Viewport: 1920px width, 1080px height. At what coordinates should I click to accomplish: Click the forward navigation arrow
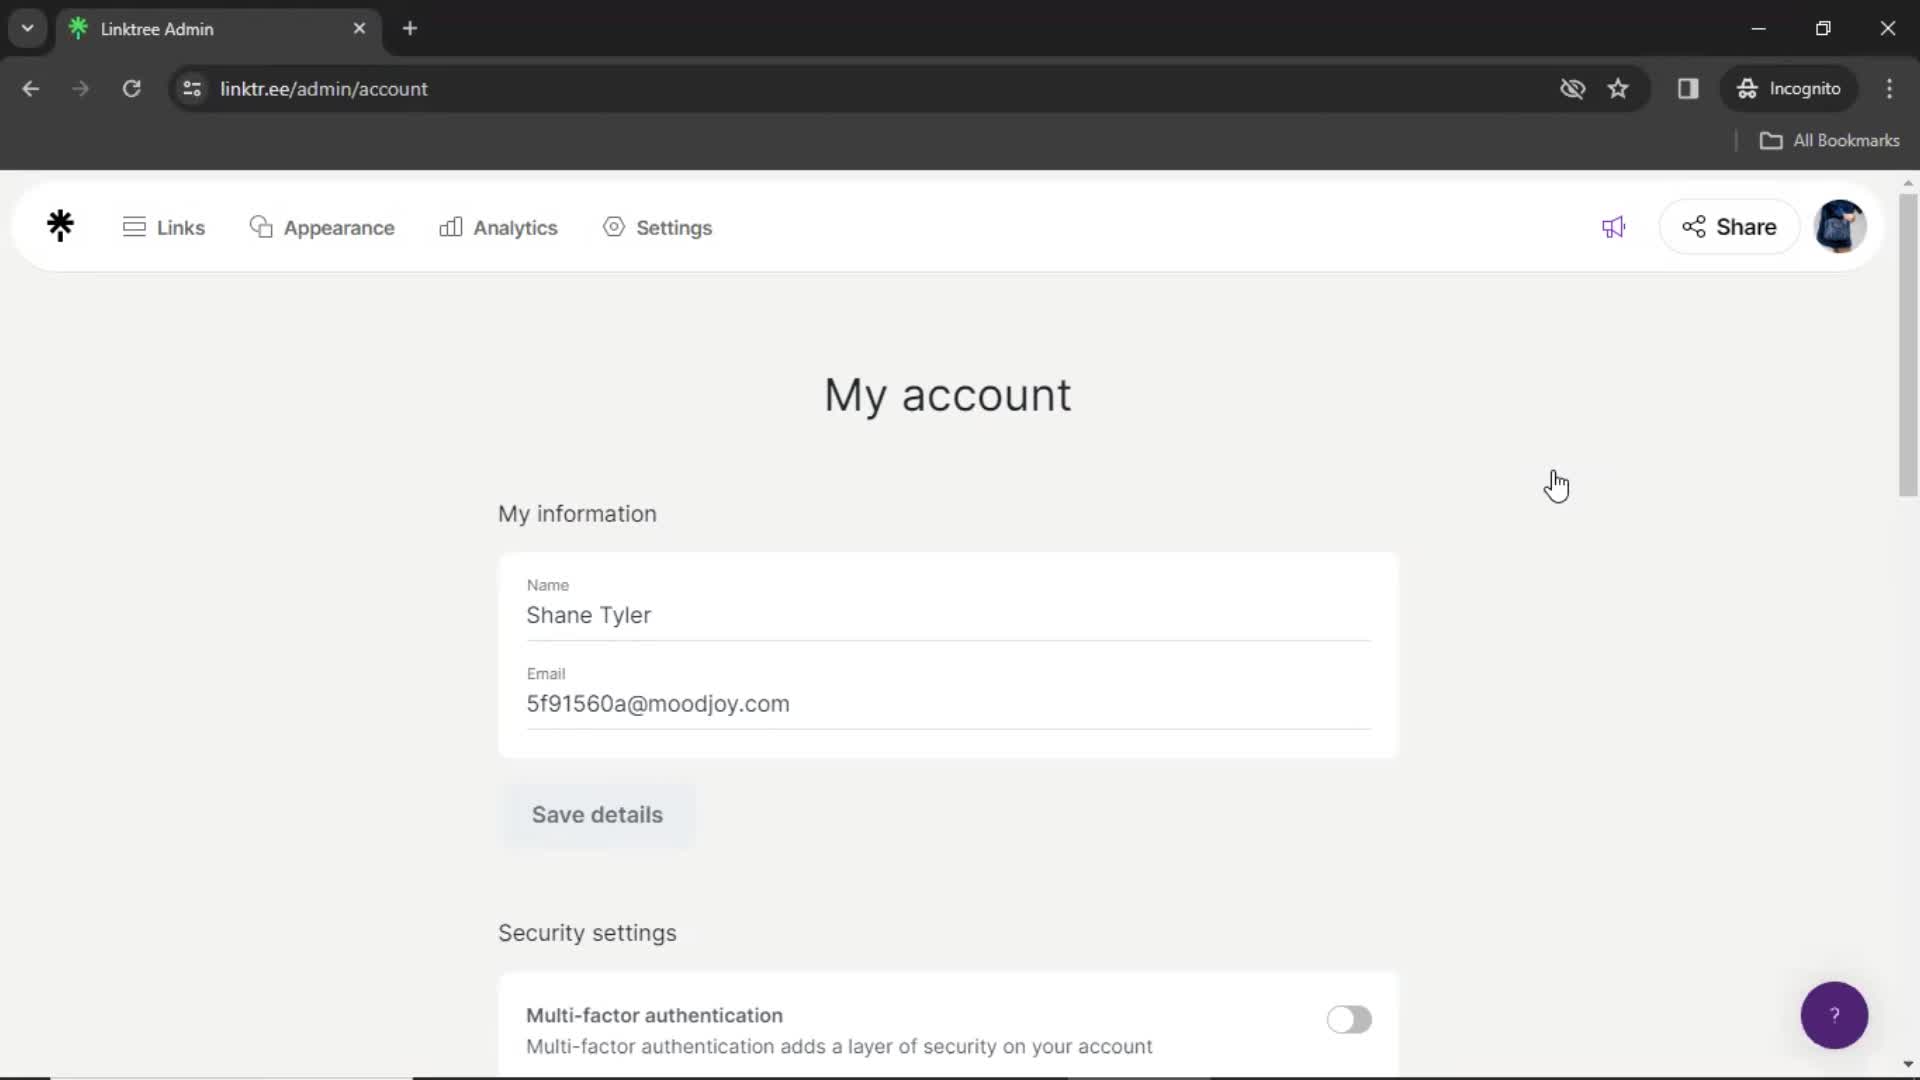[x=81, y=88]
